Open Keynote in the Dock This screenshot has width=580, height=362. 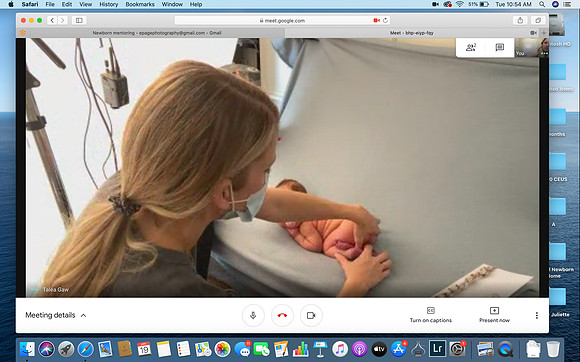(320, 349)
